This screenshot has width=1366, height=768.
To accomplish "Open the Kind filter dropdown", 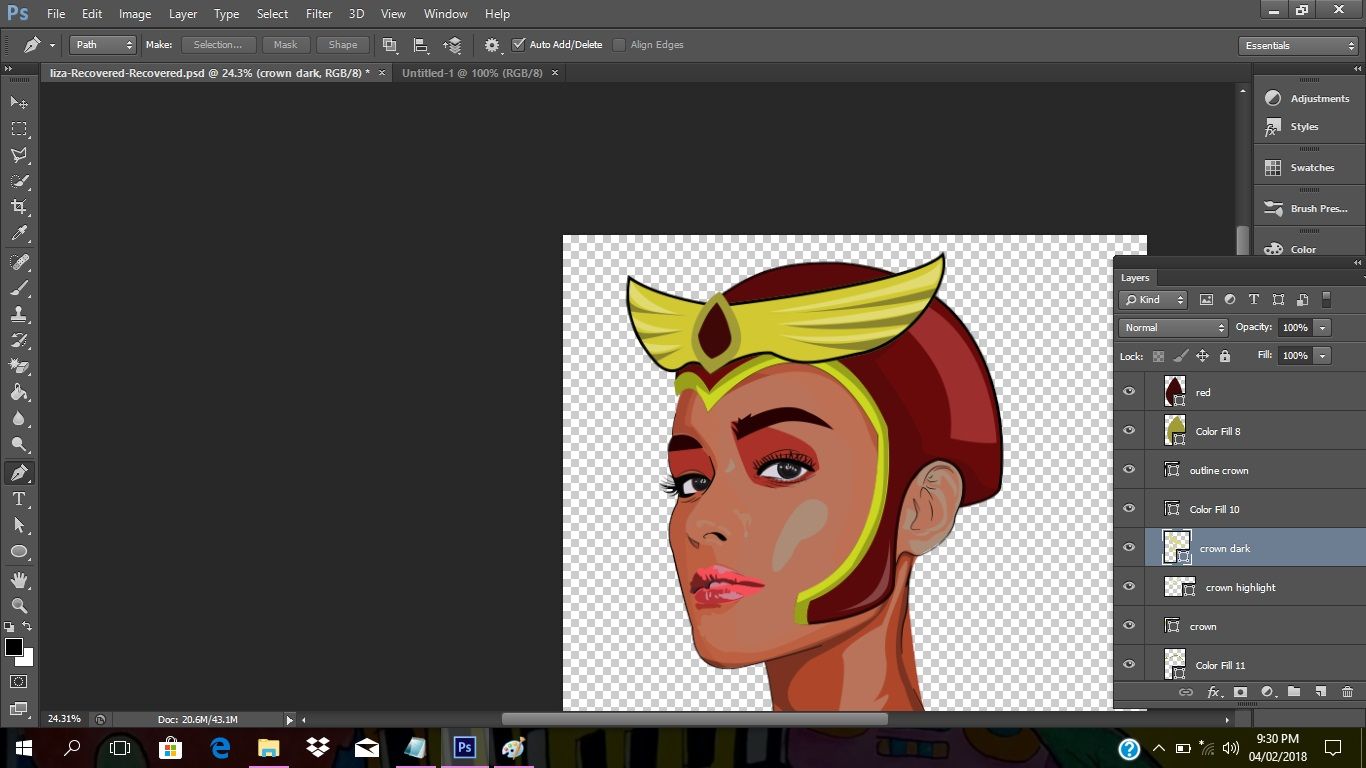I will click(x=1153, y=300).
